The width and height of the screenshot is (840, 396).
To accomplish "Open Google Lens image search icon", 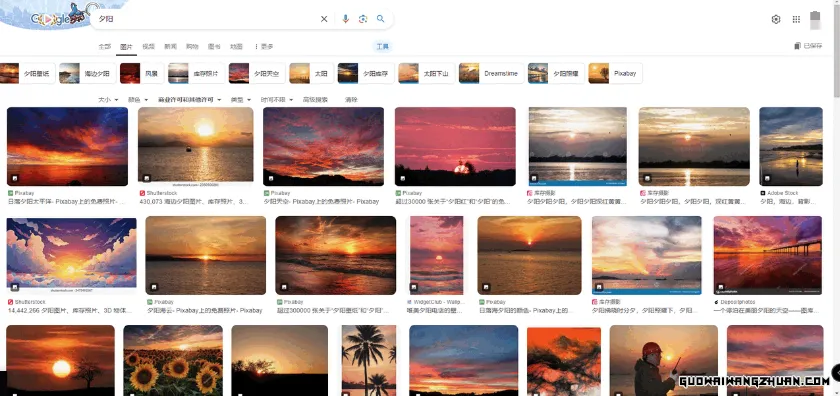I will click(363, 19).
